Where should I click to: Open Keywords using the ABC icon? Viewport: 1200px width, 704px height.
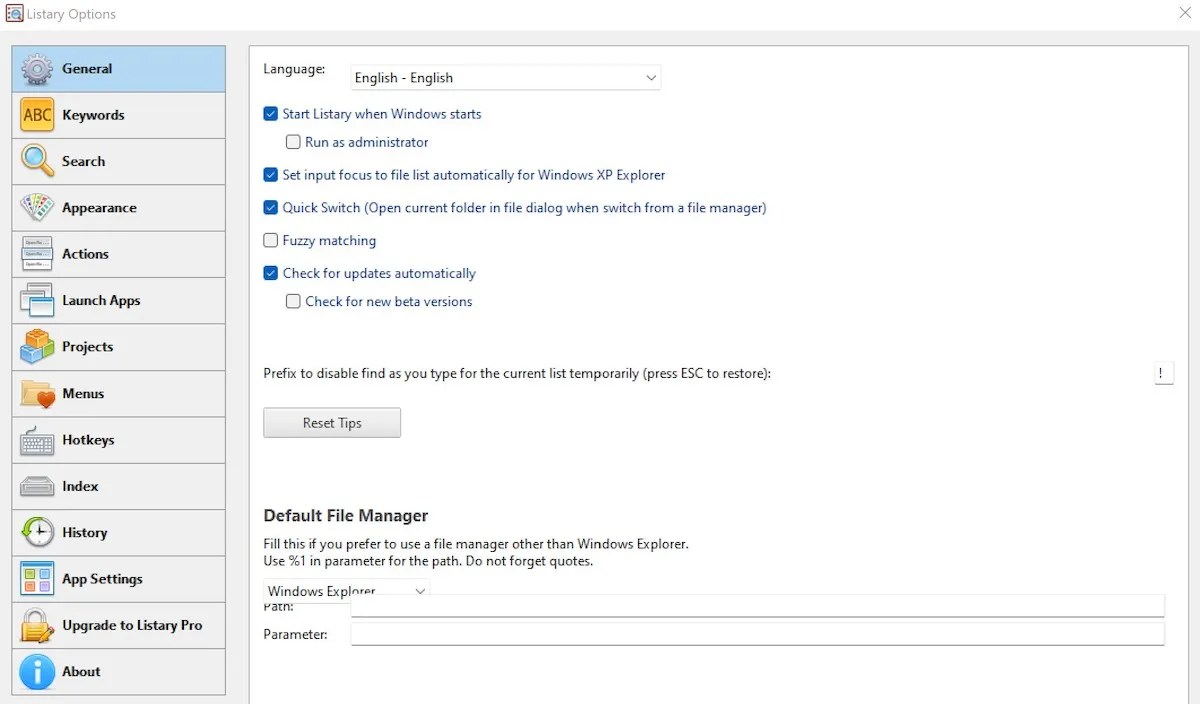pos(36,114)
